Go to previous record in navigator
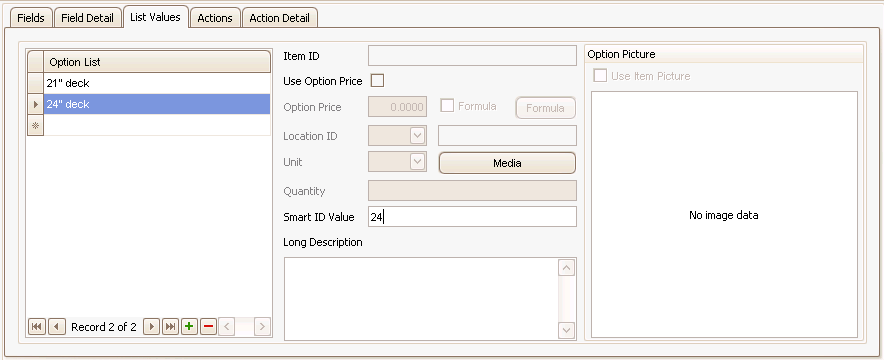Screen dimensions: 884x360 [x=57, y=327]
